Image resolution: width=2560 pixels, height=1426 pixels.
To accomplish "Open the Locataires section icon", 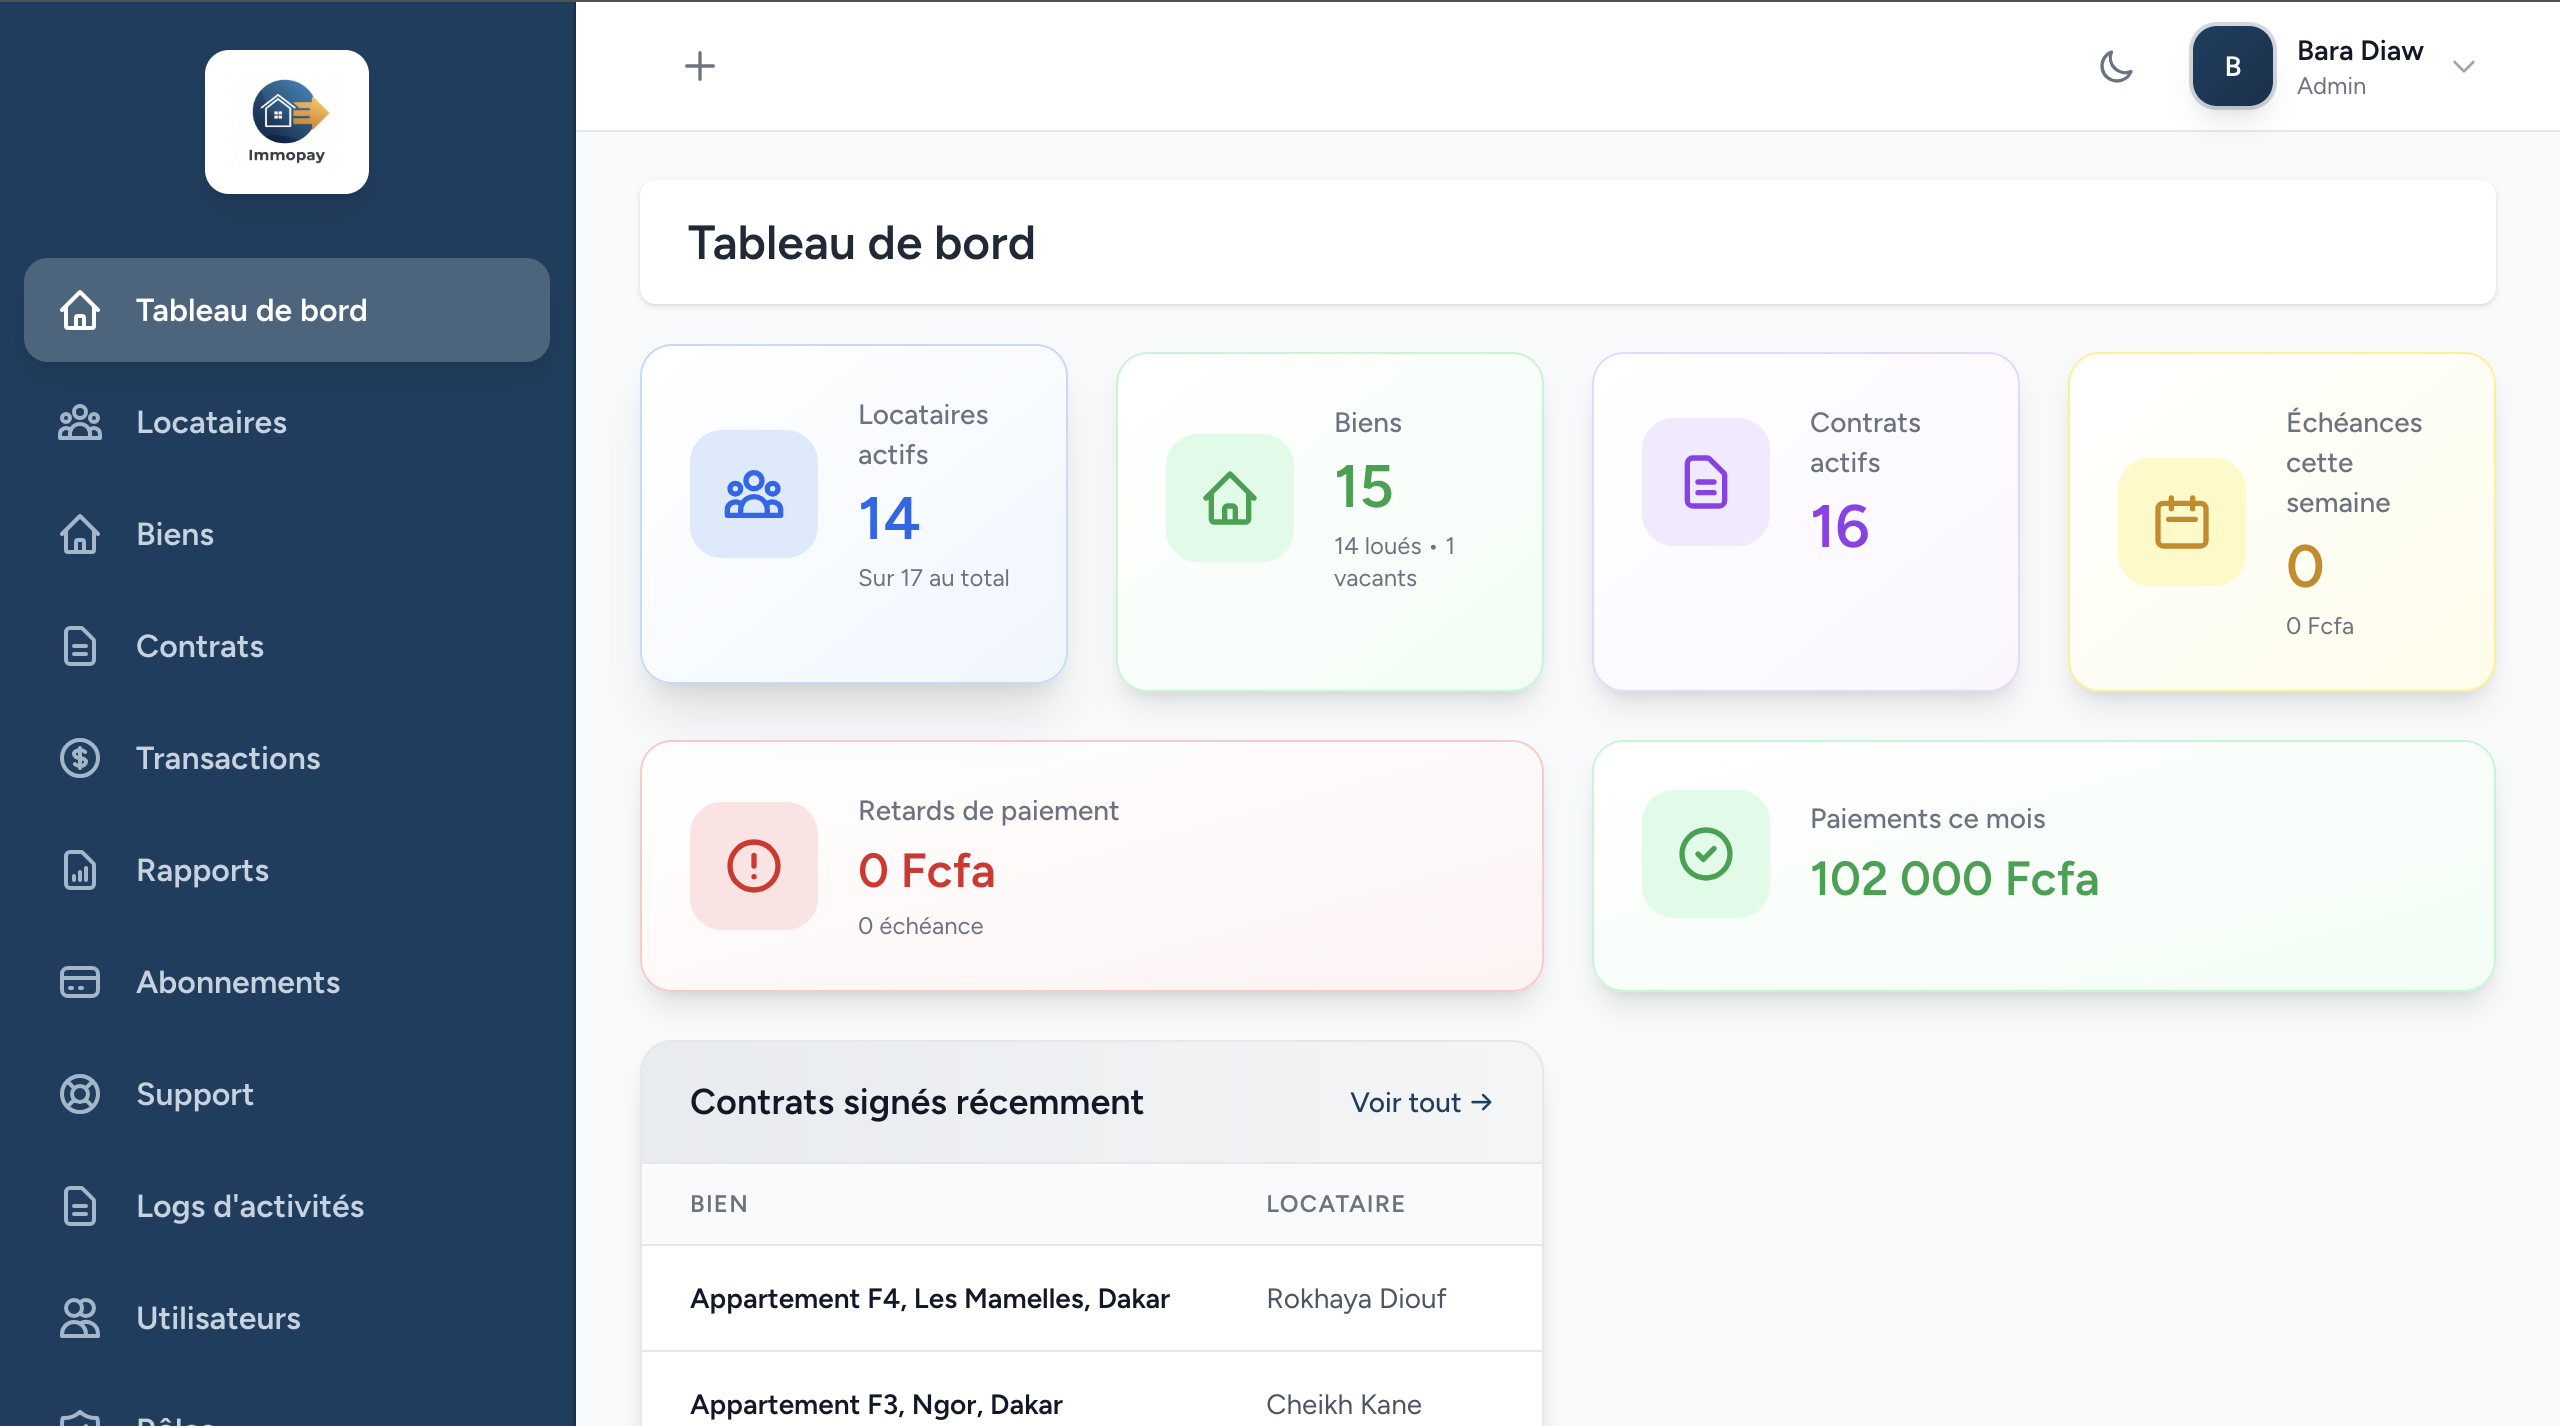I will click(79, 422).
